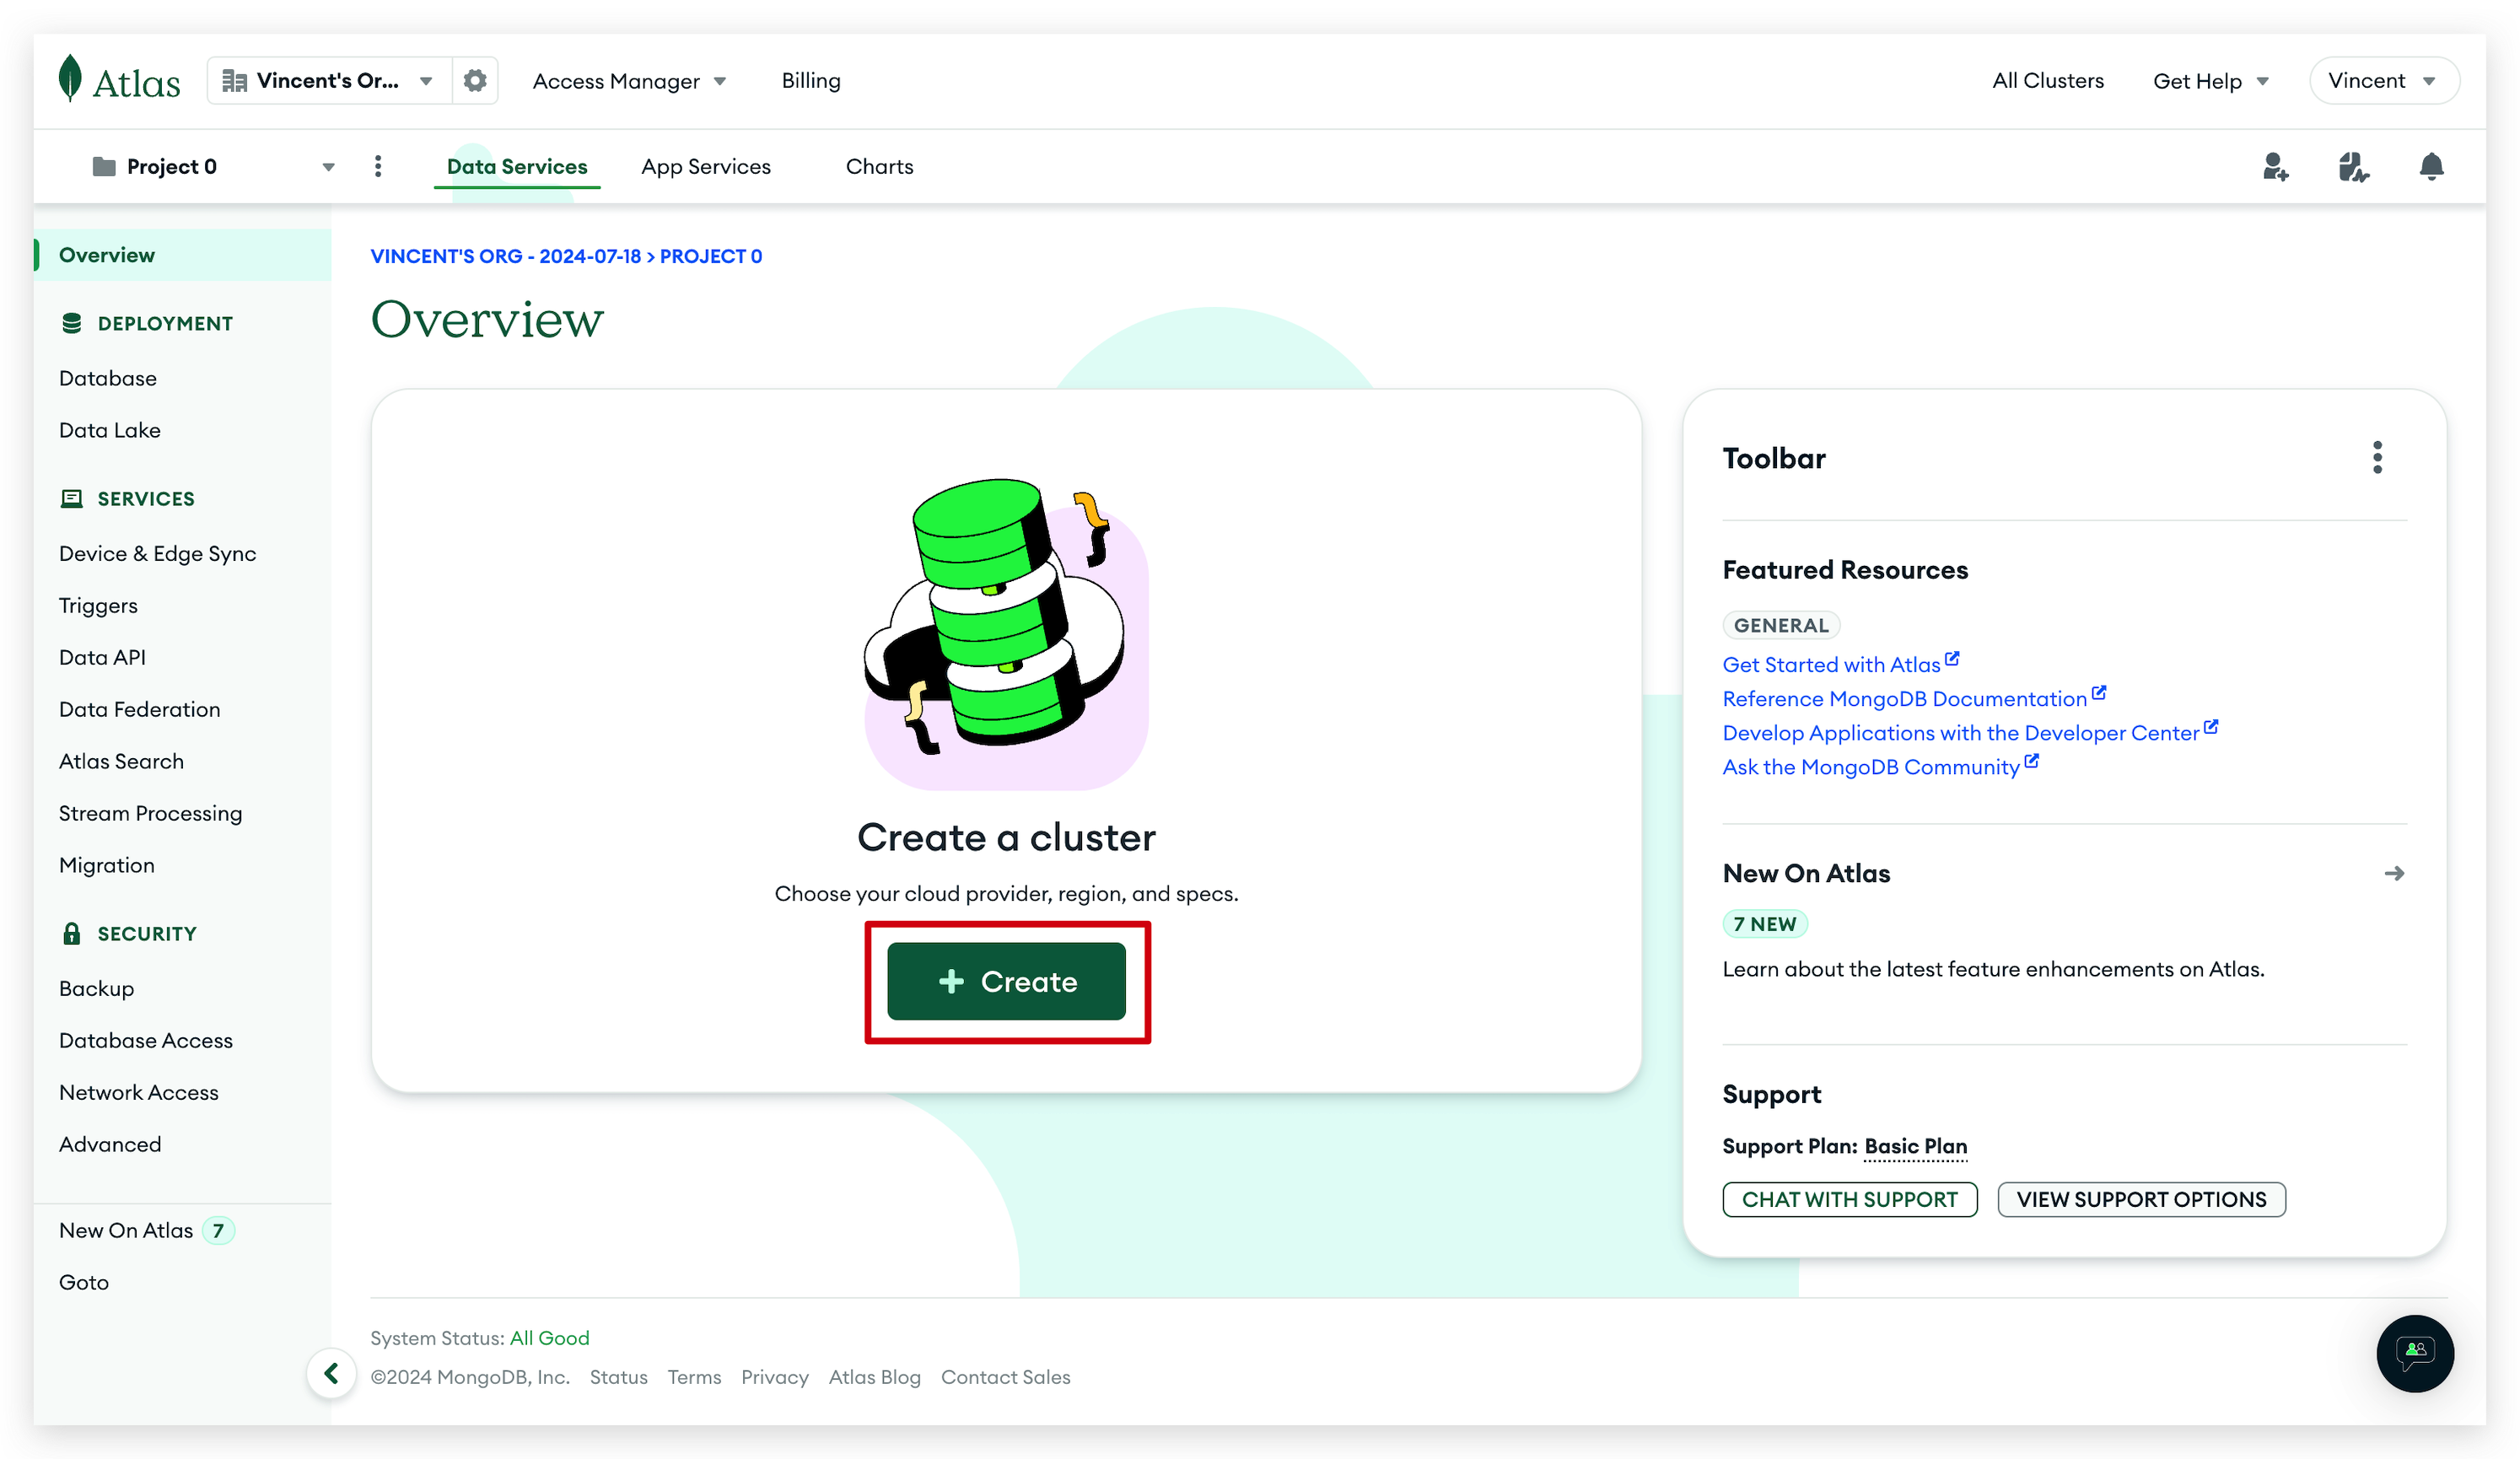Open project options three-dot menu
2520x1459 pixels.
tap(378, 166)
